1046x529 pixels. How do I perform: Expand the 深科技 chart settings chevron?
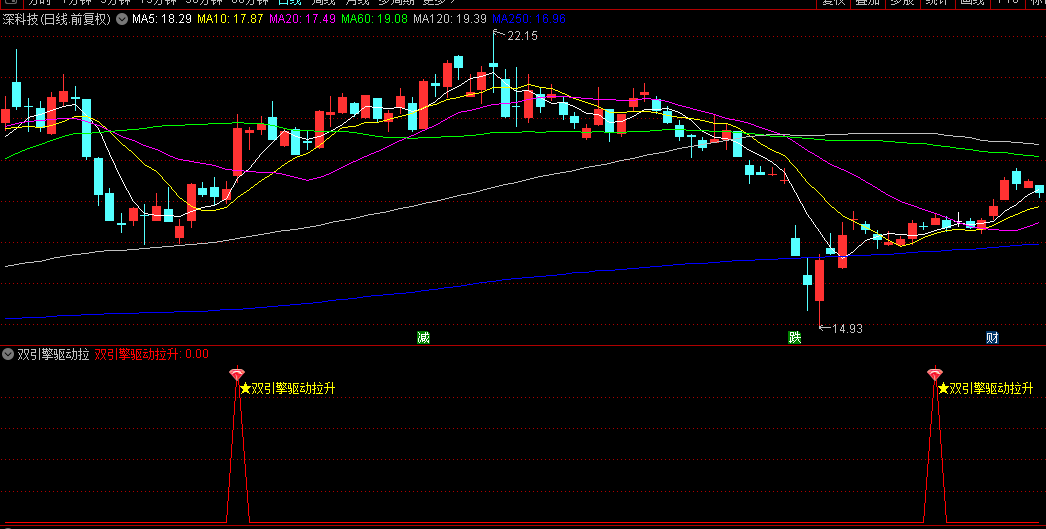coord(121,19)
